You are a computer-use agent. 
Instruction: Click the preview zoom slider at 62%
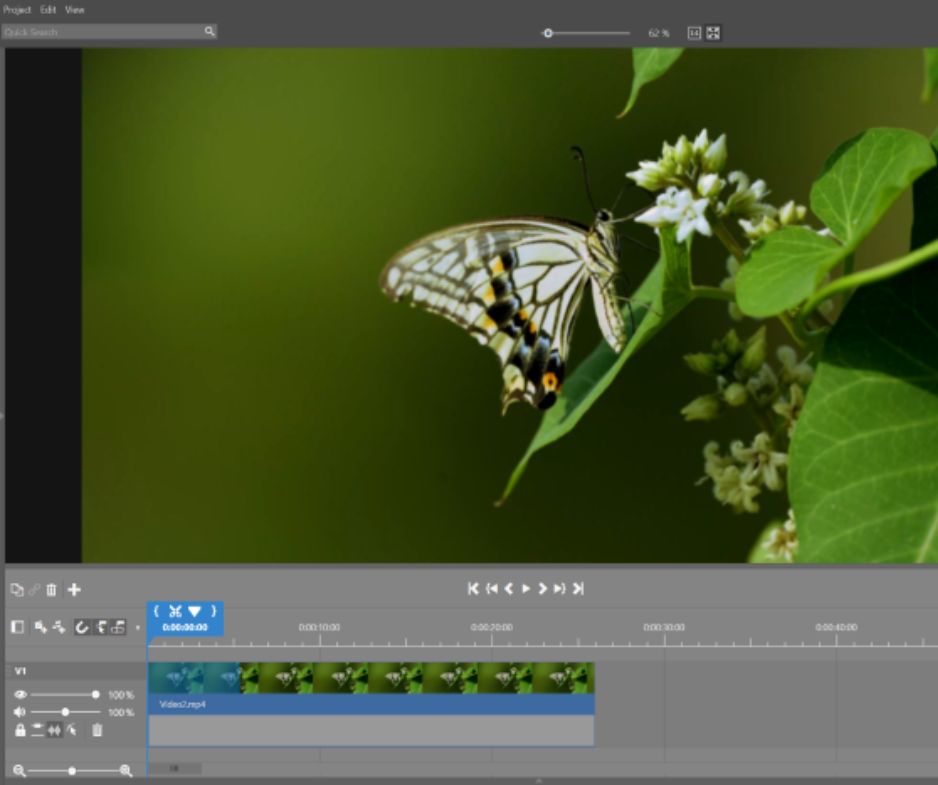(x=548, y=33)
